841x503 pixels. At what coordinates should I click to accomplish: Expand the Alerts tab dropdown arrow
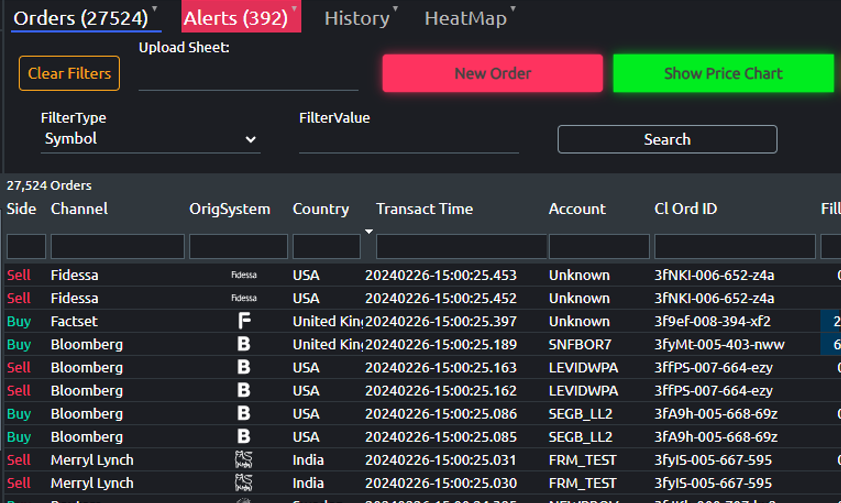tap(294, 9)
